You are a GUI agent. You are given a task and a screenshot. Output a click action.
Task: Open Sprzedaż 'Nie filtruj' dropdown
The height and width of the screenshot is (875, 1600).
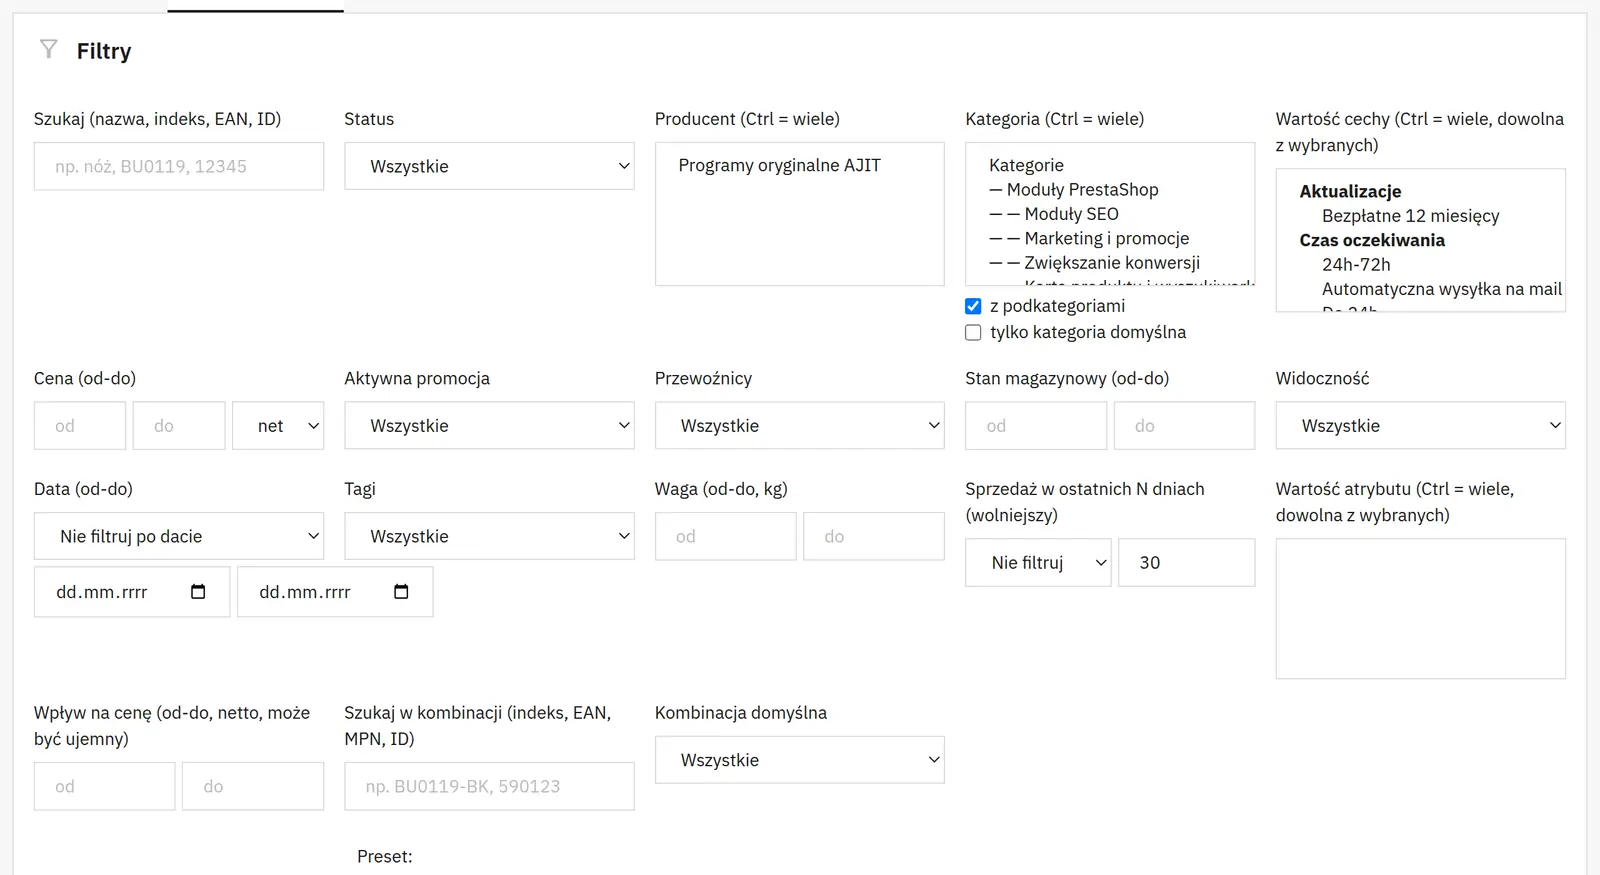pyautogui.click(x=1038, y=563)
